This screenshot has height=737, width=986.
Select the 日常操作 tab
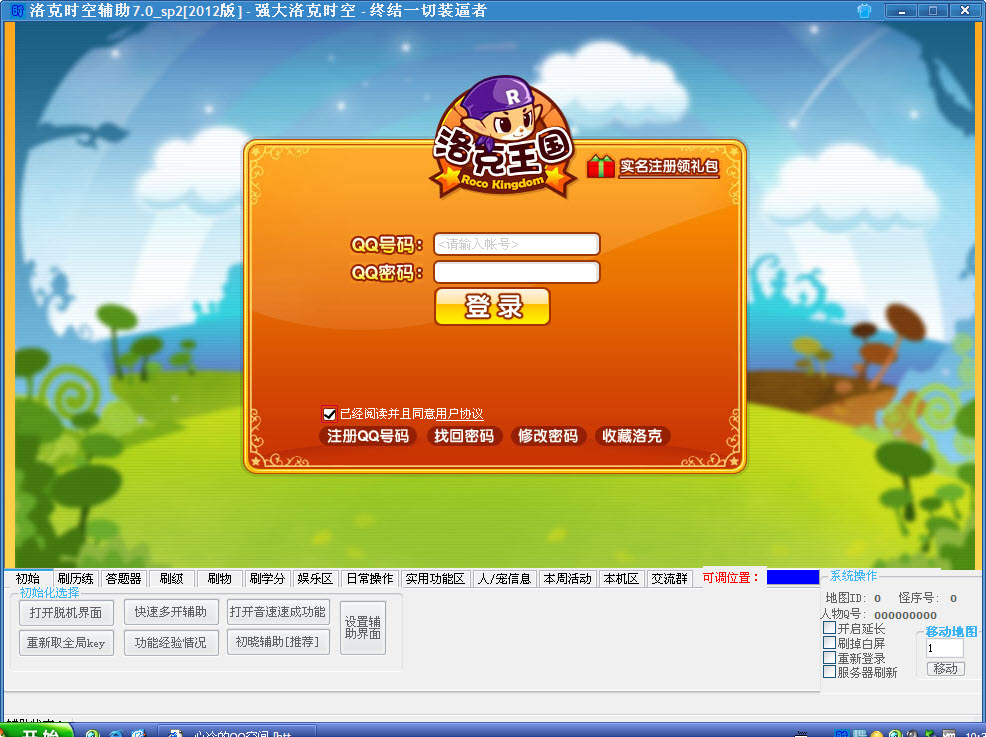coord(370,579)
